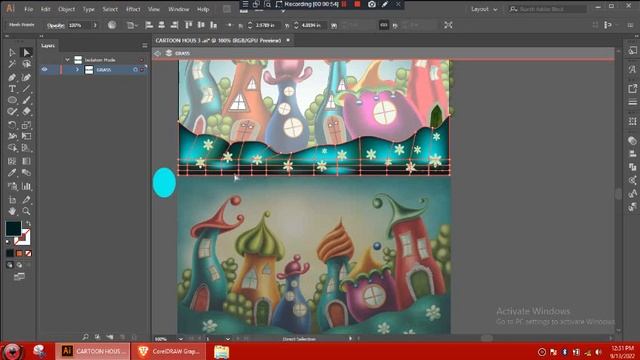The height and width of the screenshot is (360, 640).
Task: Select the Zoom tool
Action: coord(27,211)
